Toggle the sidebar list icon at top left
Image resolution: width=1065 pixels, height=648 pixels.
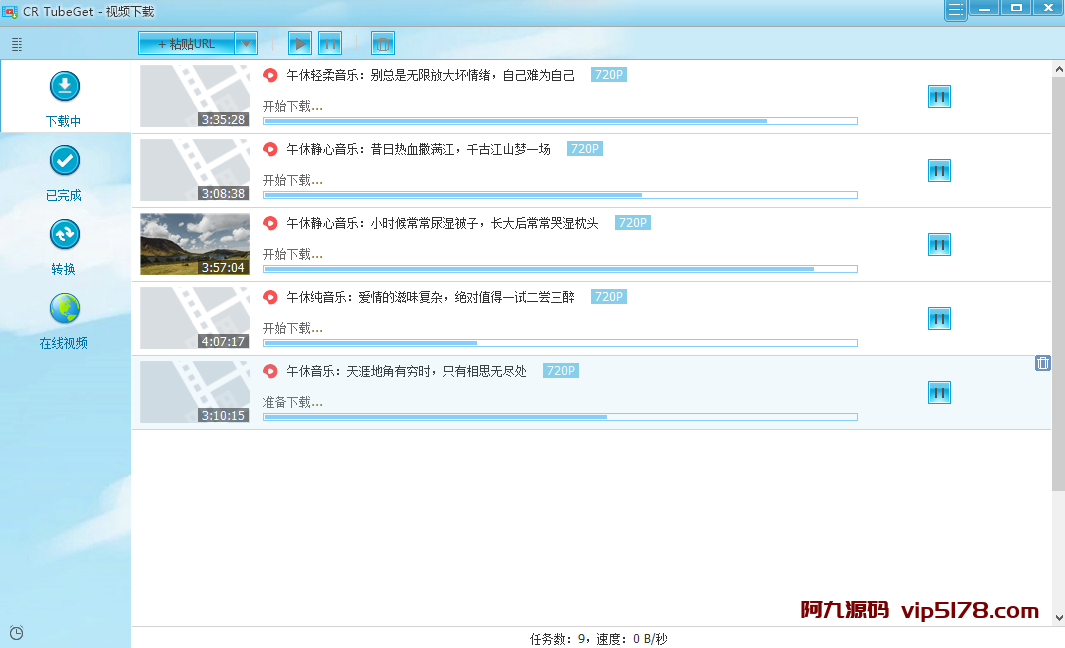17,45
